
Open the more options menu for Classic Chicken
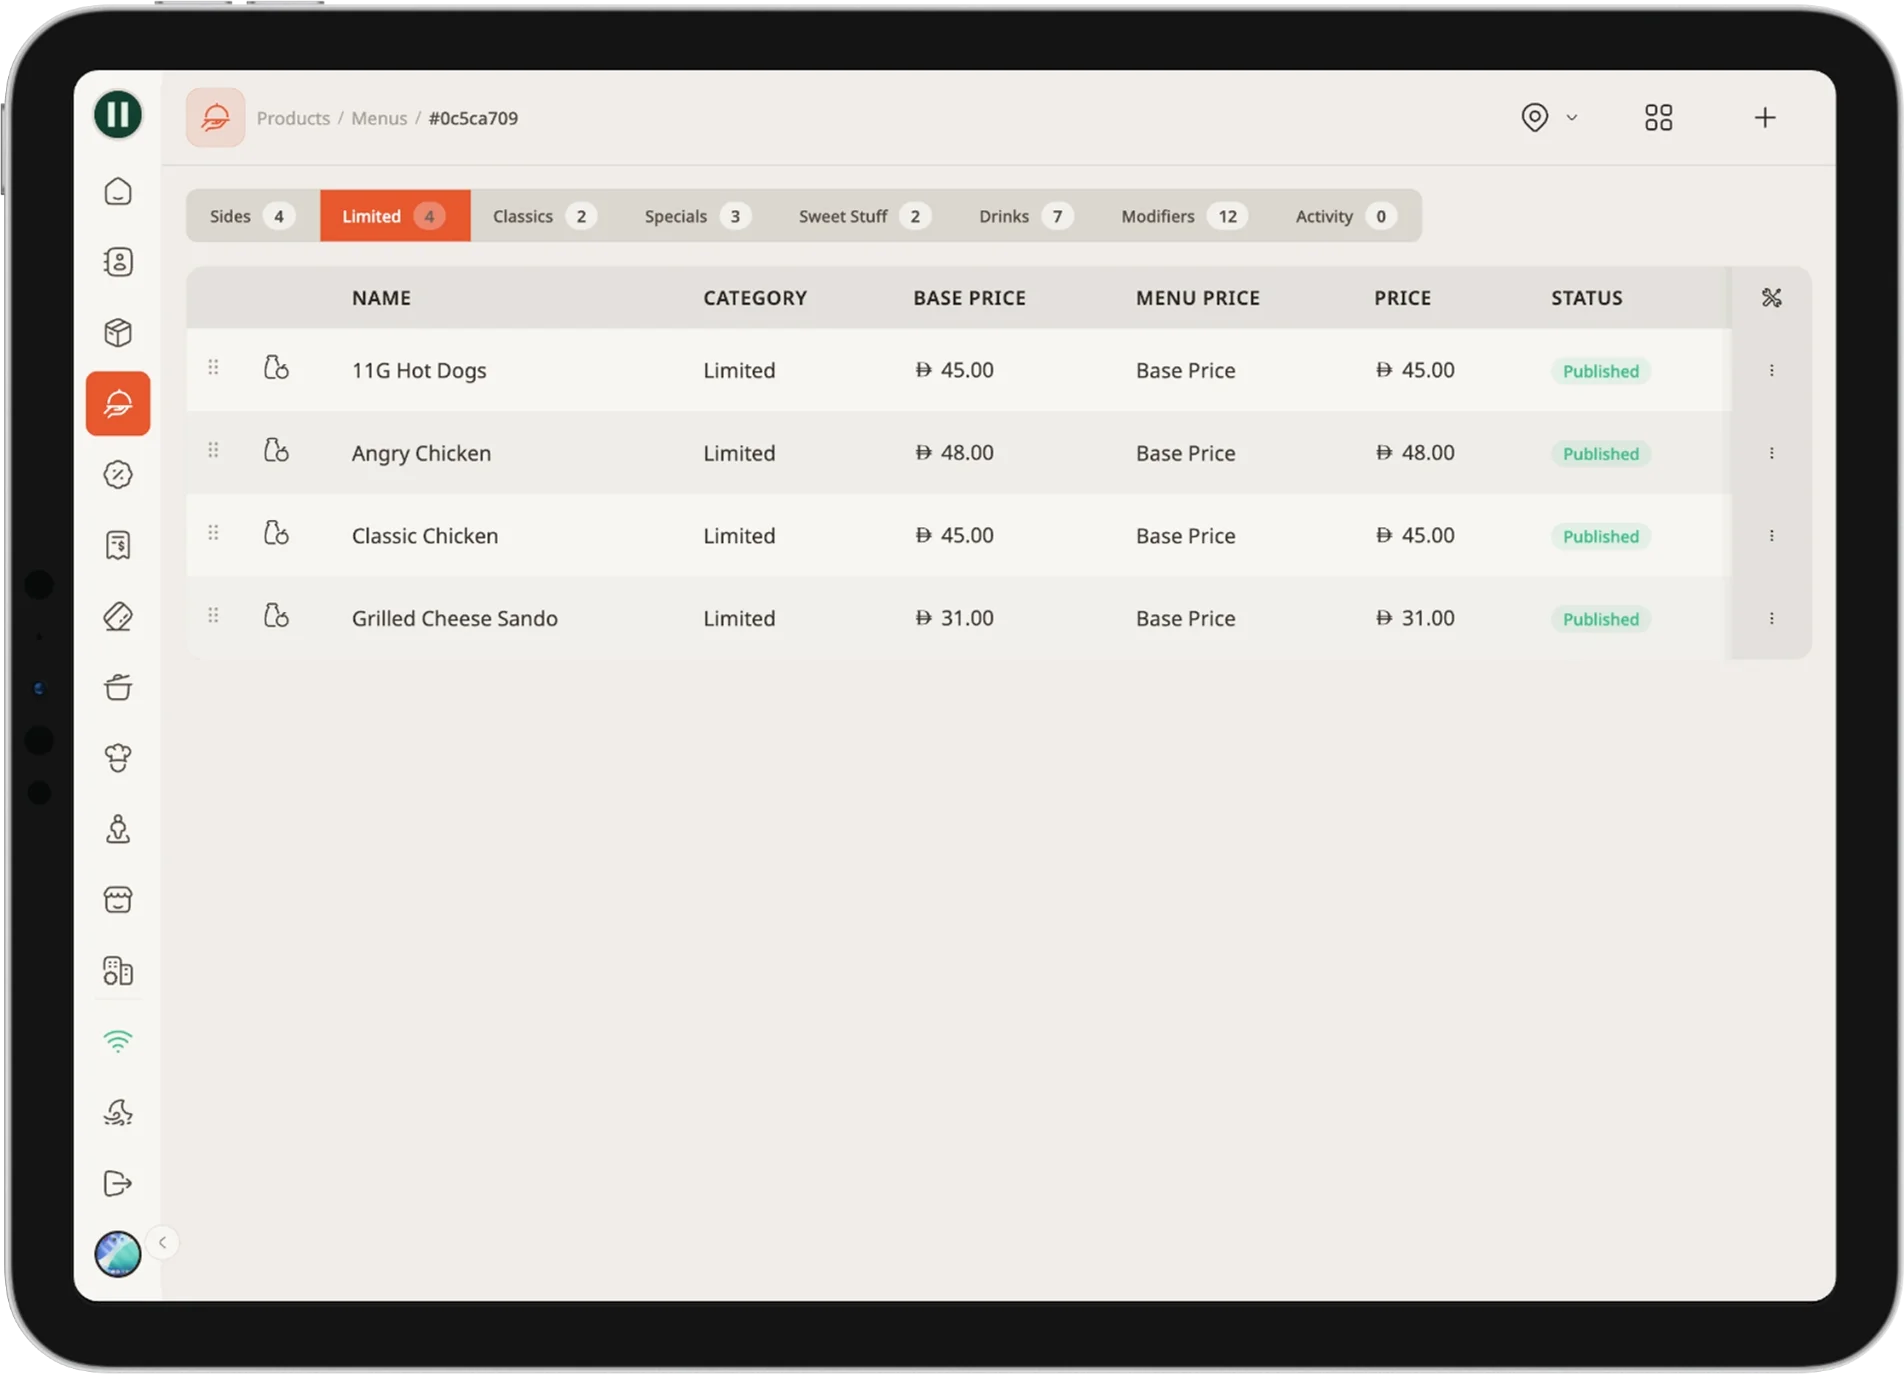(x=1772, y=536)
